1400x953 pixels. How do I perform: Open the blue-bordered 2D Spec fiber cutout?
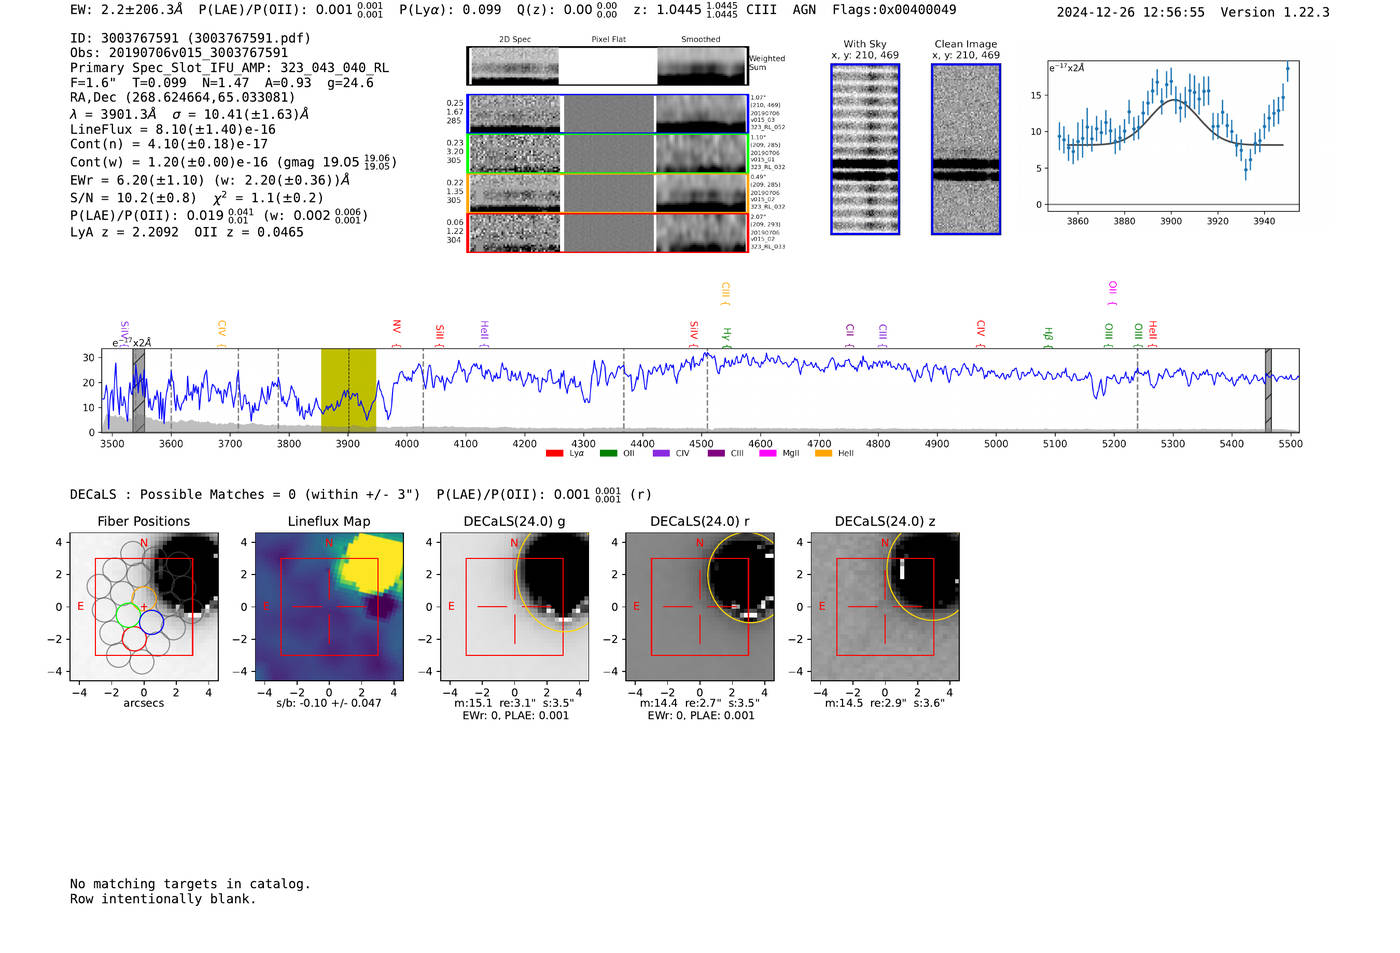point(514,114)
